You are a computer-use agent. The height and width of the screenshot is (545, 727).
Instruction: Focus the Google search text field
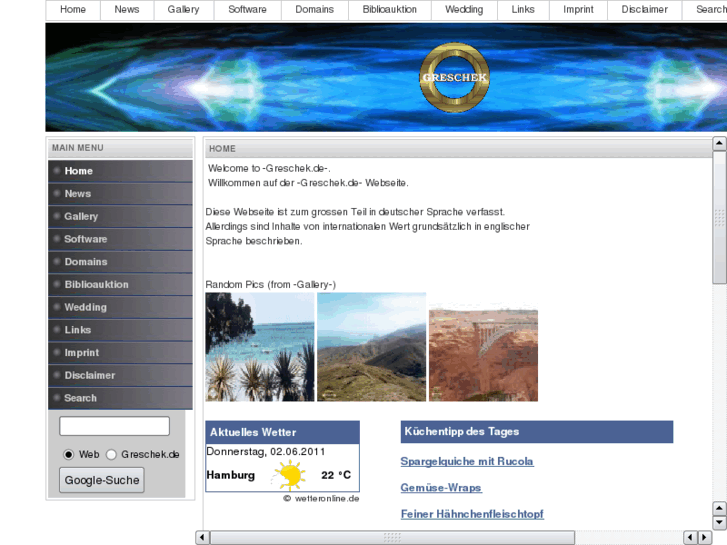click(x=115, y=426)
